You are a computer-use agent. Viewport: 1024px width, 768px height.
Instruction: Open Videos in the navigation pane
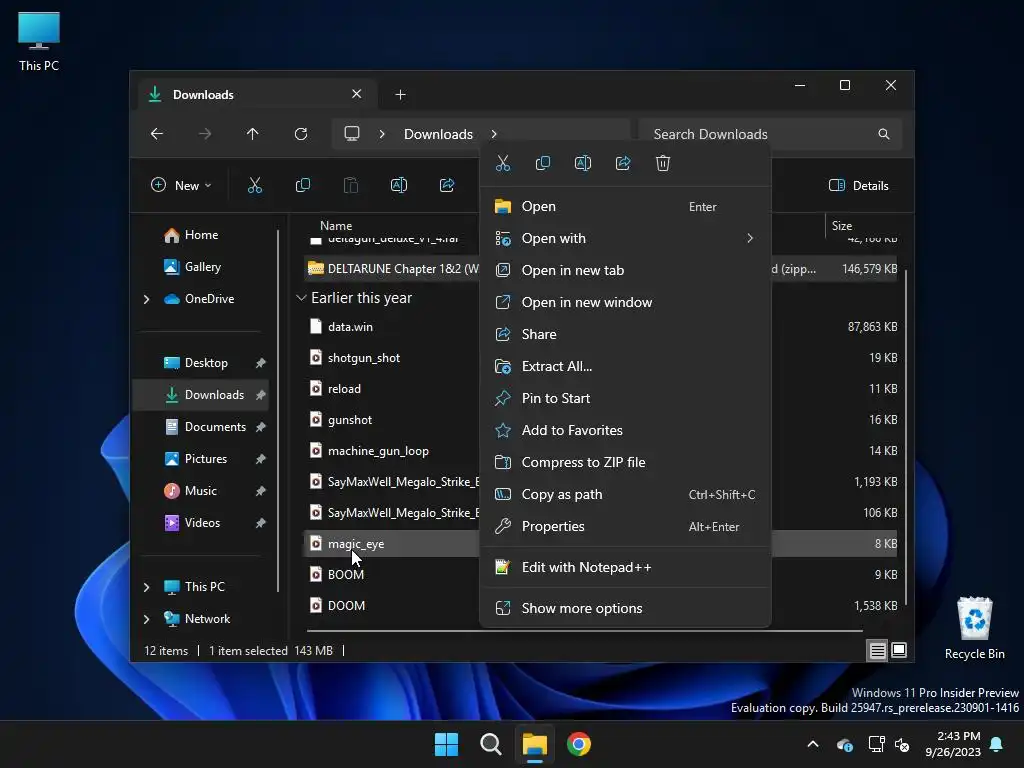pos(200,523)
